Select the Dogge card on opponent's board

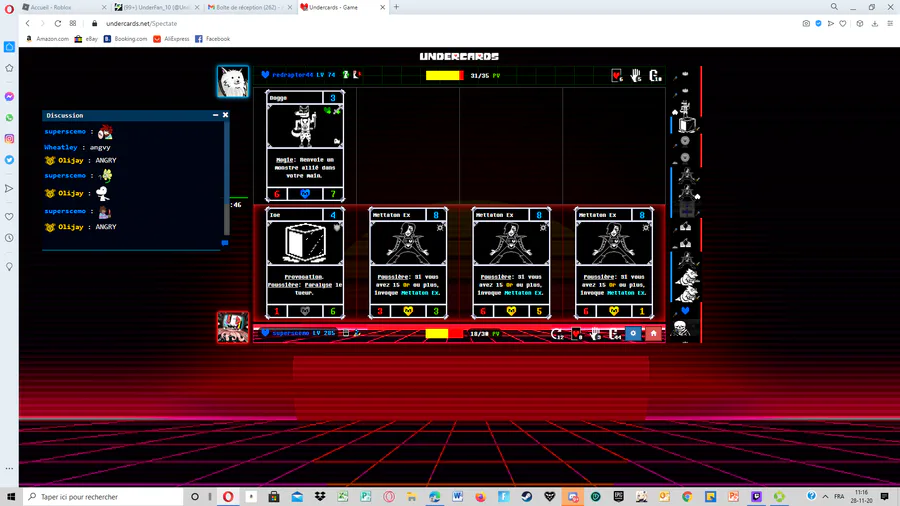305,146
